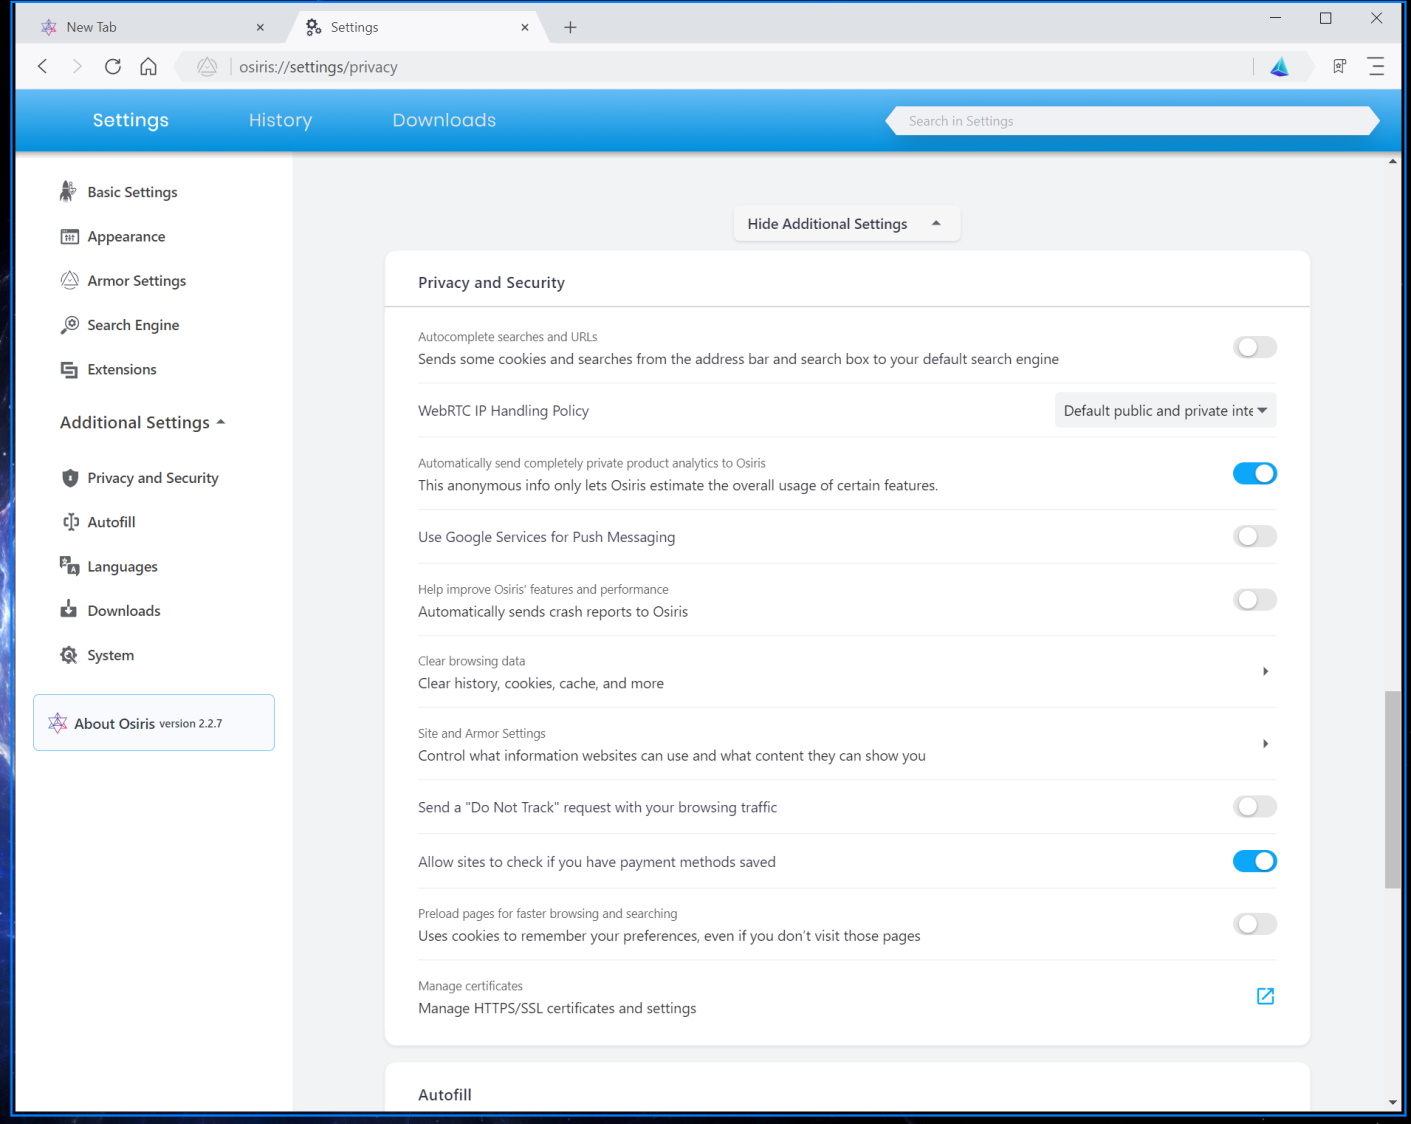
Task: Disable private product analytics to Osiris
Action: 1255,473
